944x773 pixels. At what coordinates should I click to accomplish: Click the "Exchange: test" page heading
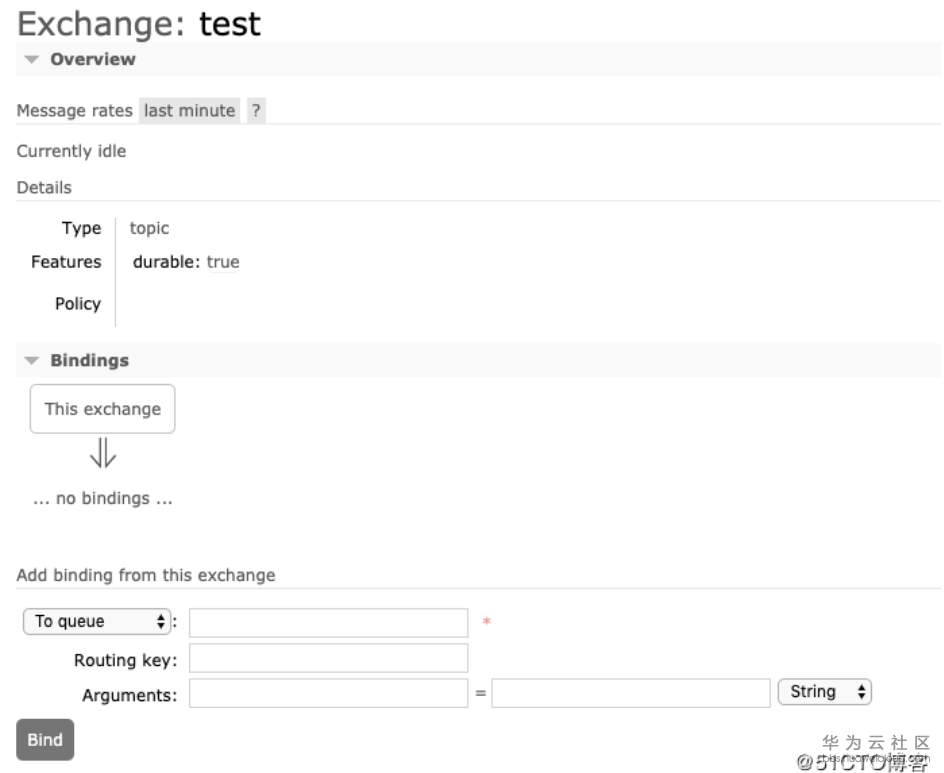[x=139, y=23]
